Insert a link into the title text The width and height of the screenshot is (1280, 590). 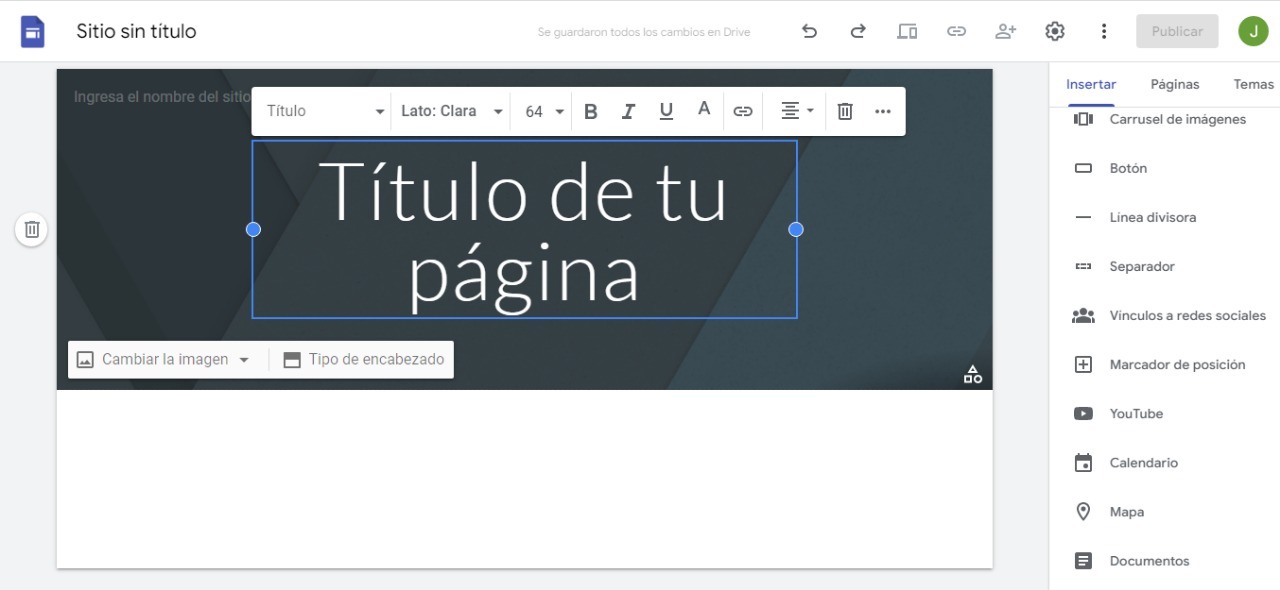(743, 111)
